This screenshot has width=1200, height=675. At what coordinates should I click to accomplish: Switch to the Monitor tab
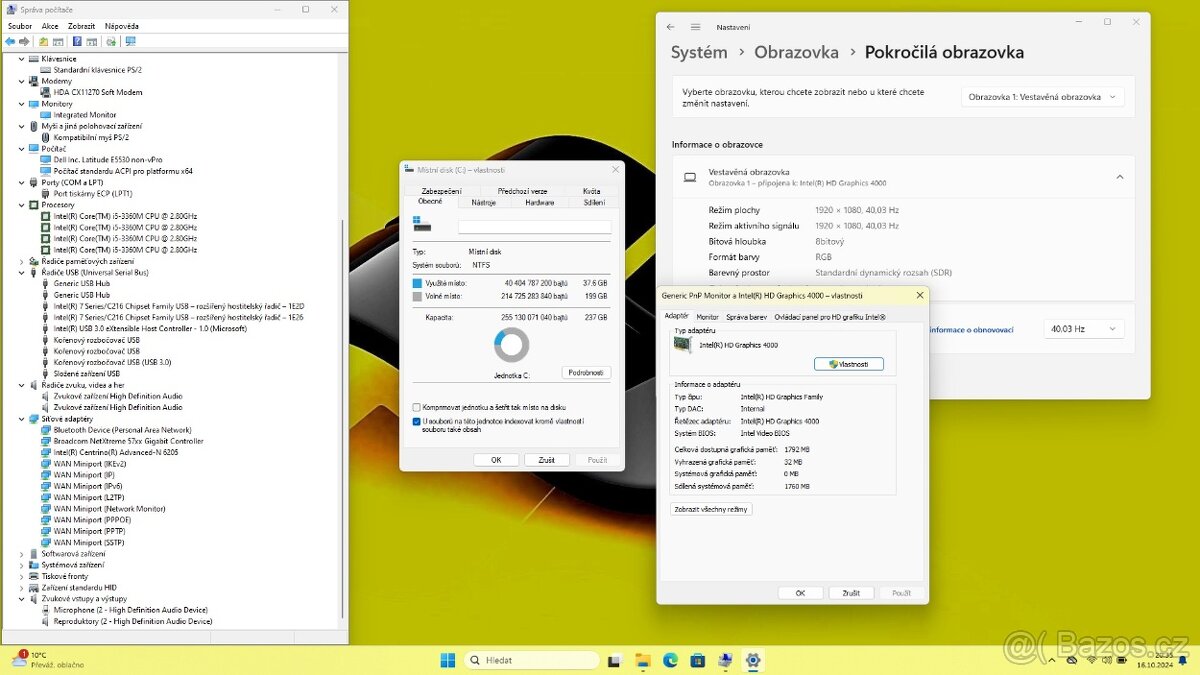point(707,314)
